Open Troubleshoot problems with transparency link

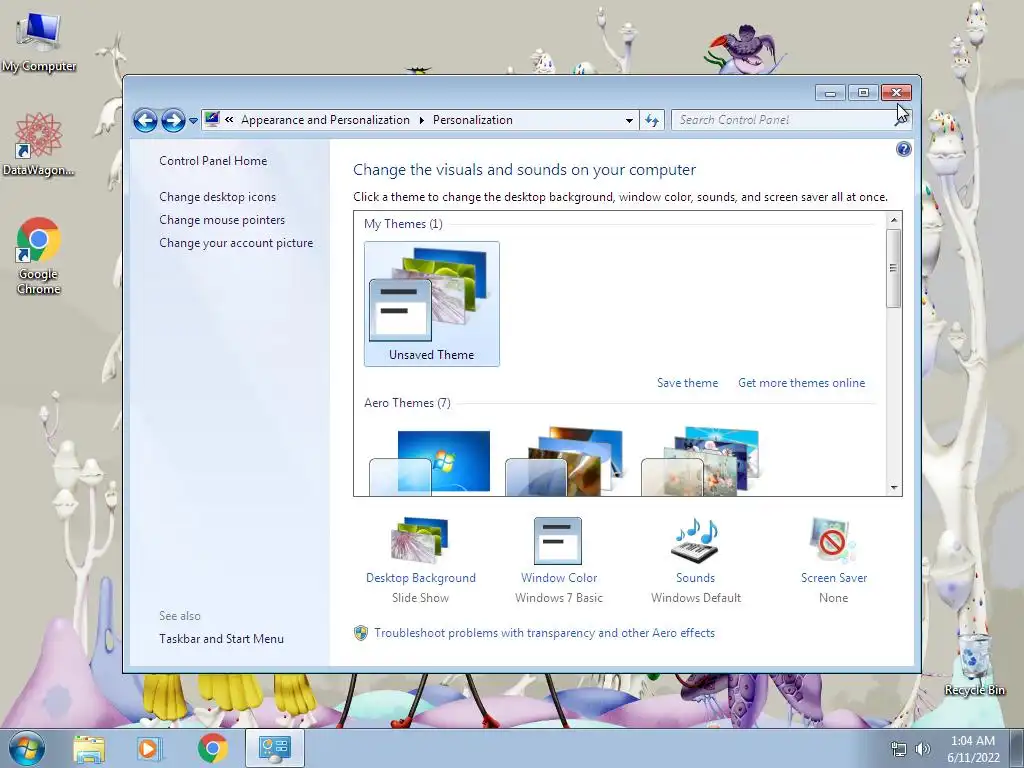[x=545, y=633]
